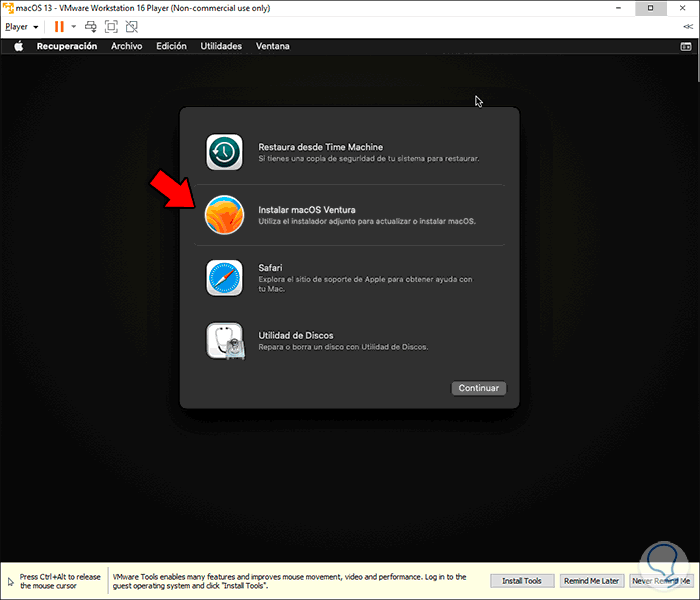
Task: Click Remind Me Later button
Action: pos(592,581)
